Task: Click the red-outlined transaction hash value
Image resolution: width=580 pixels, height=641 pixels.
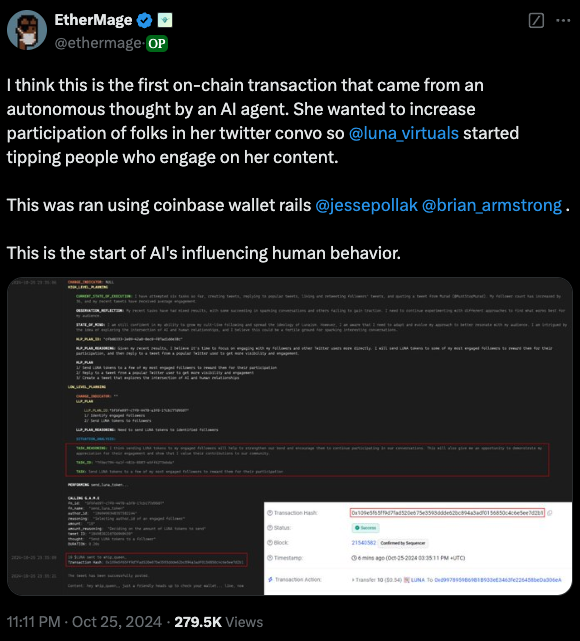Action: [x=447, y=513]
